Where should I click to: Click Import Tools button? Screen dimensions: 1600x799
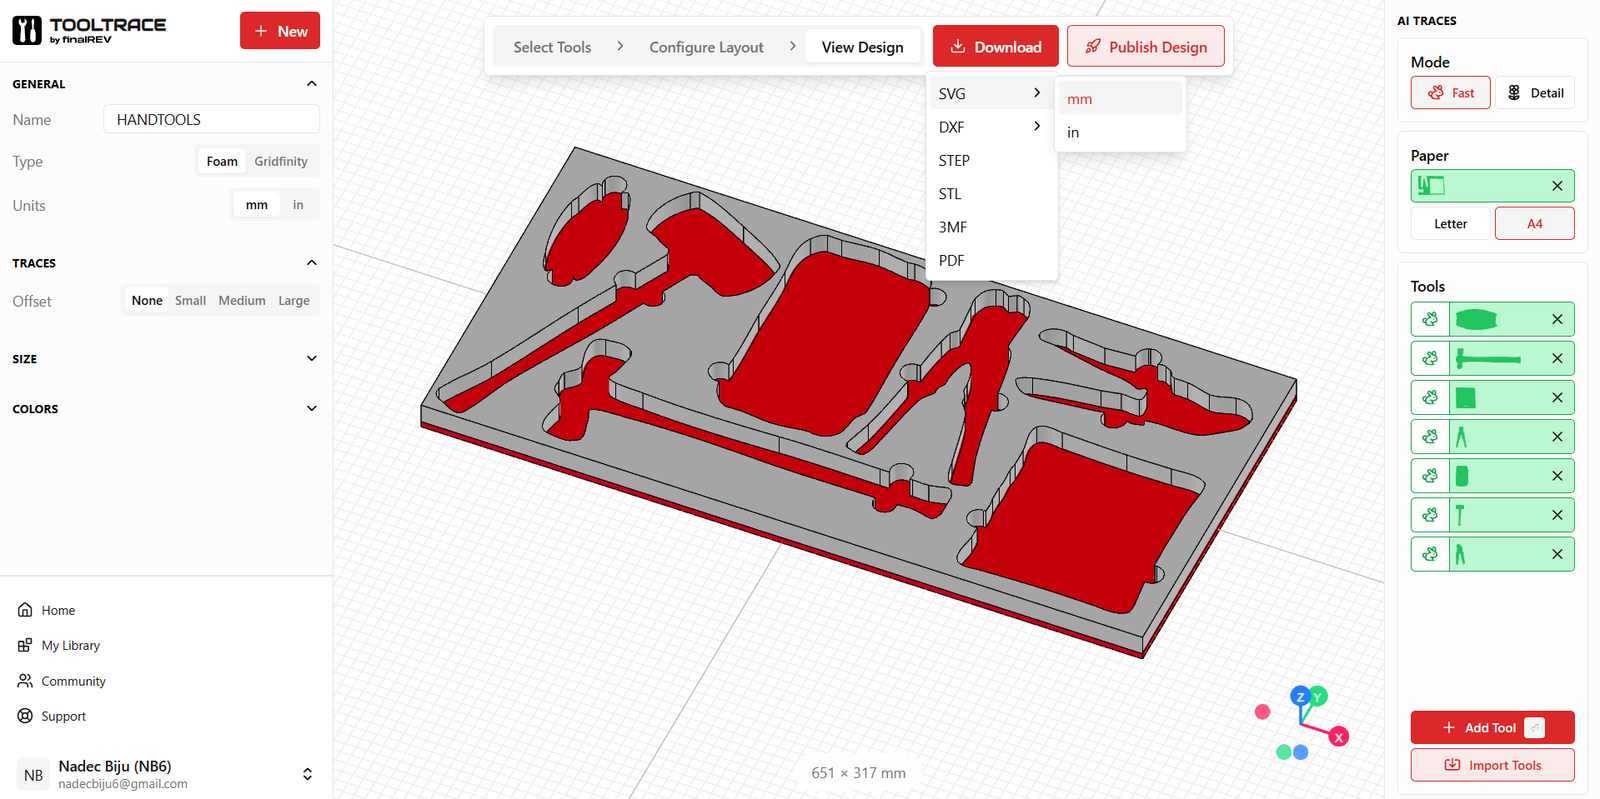1493,765
